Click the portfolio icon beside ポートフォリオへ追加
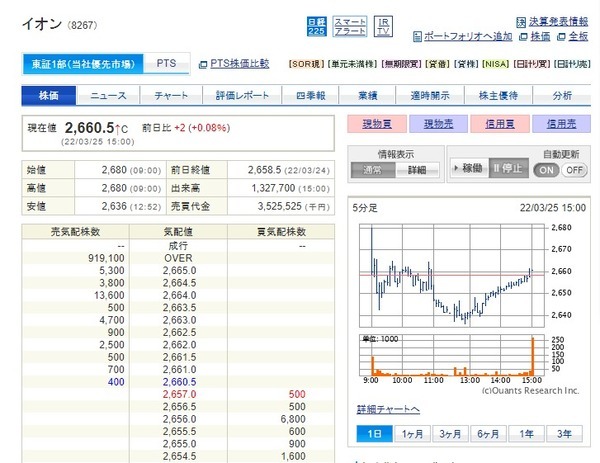The image size is (600, 463). tap(417, 37)
